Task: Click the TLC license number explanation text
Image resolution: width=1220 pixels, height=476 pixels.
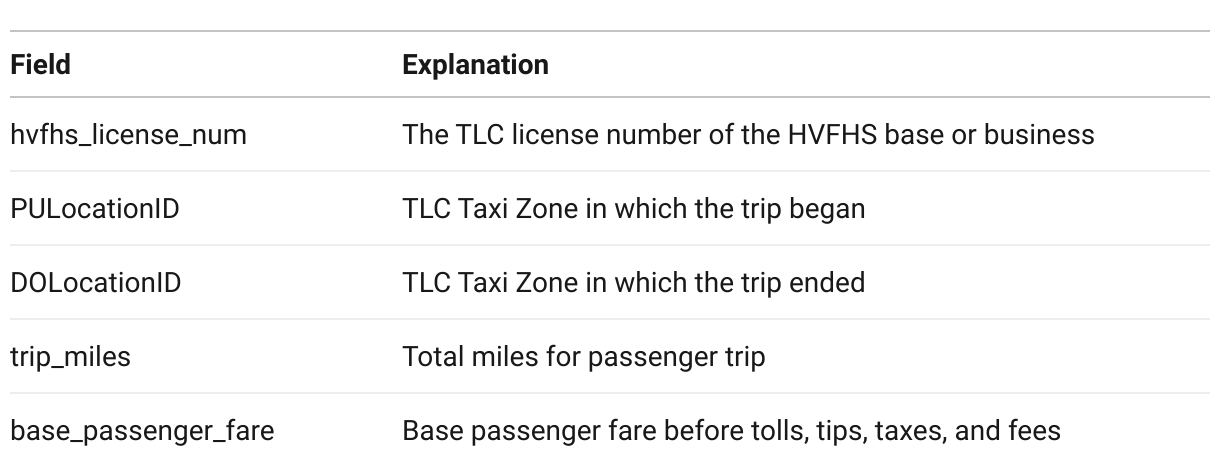Action: point(748,134)
